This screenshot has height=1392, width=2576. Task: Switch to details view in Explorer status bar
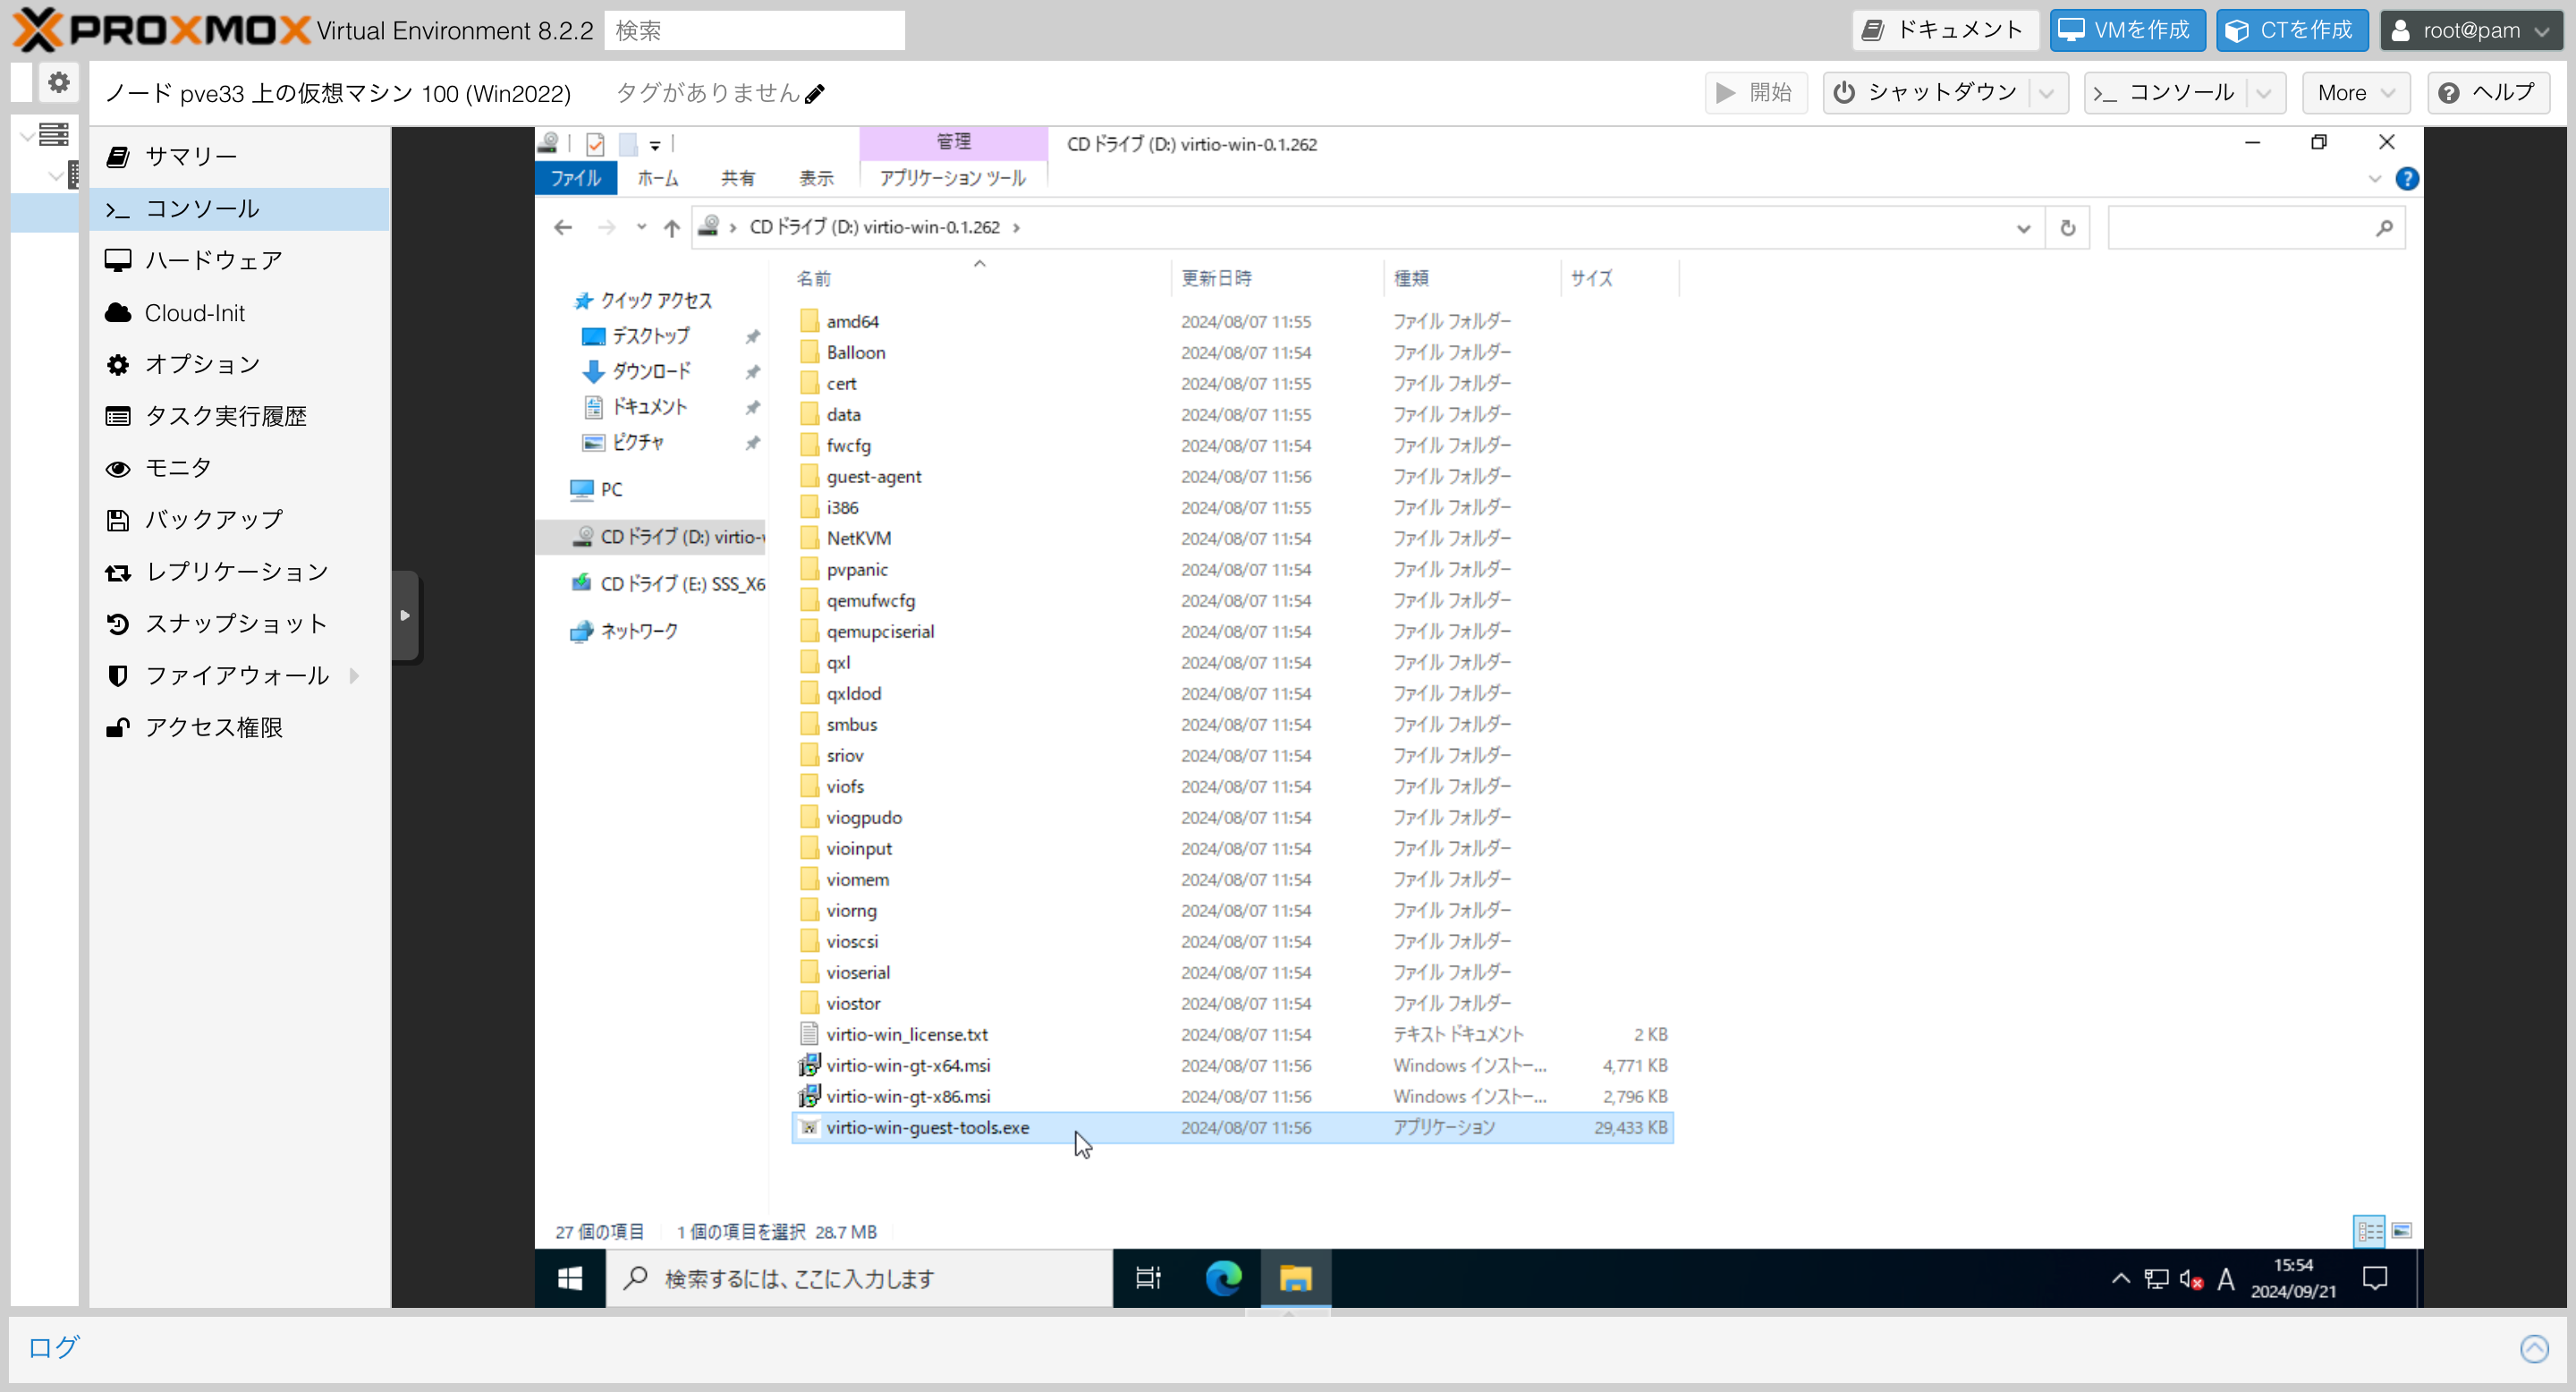[2368, 1231]
